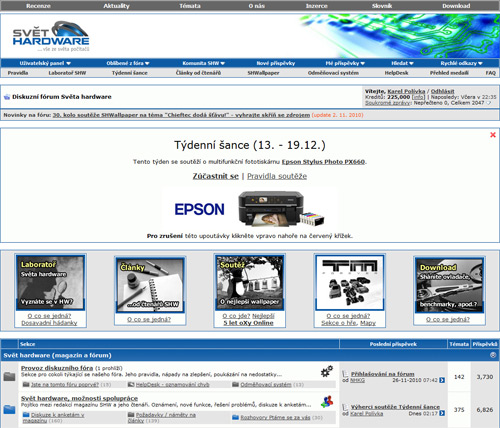This screenshot has height=428, width=500.
Task: Click the Svět Hardware logo
Action: click(x=51, y=36)
